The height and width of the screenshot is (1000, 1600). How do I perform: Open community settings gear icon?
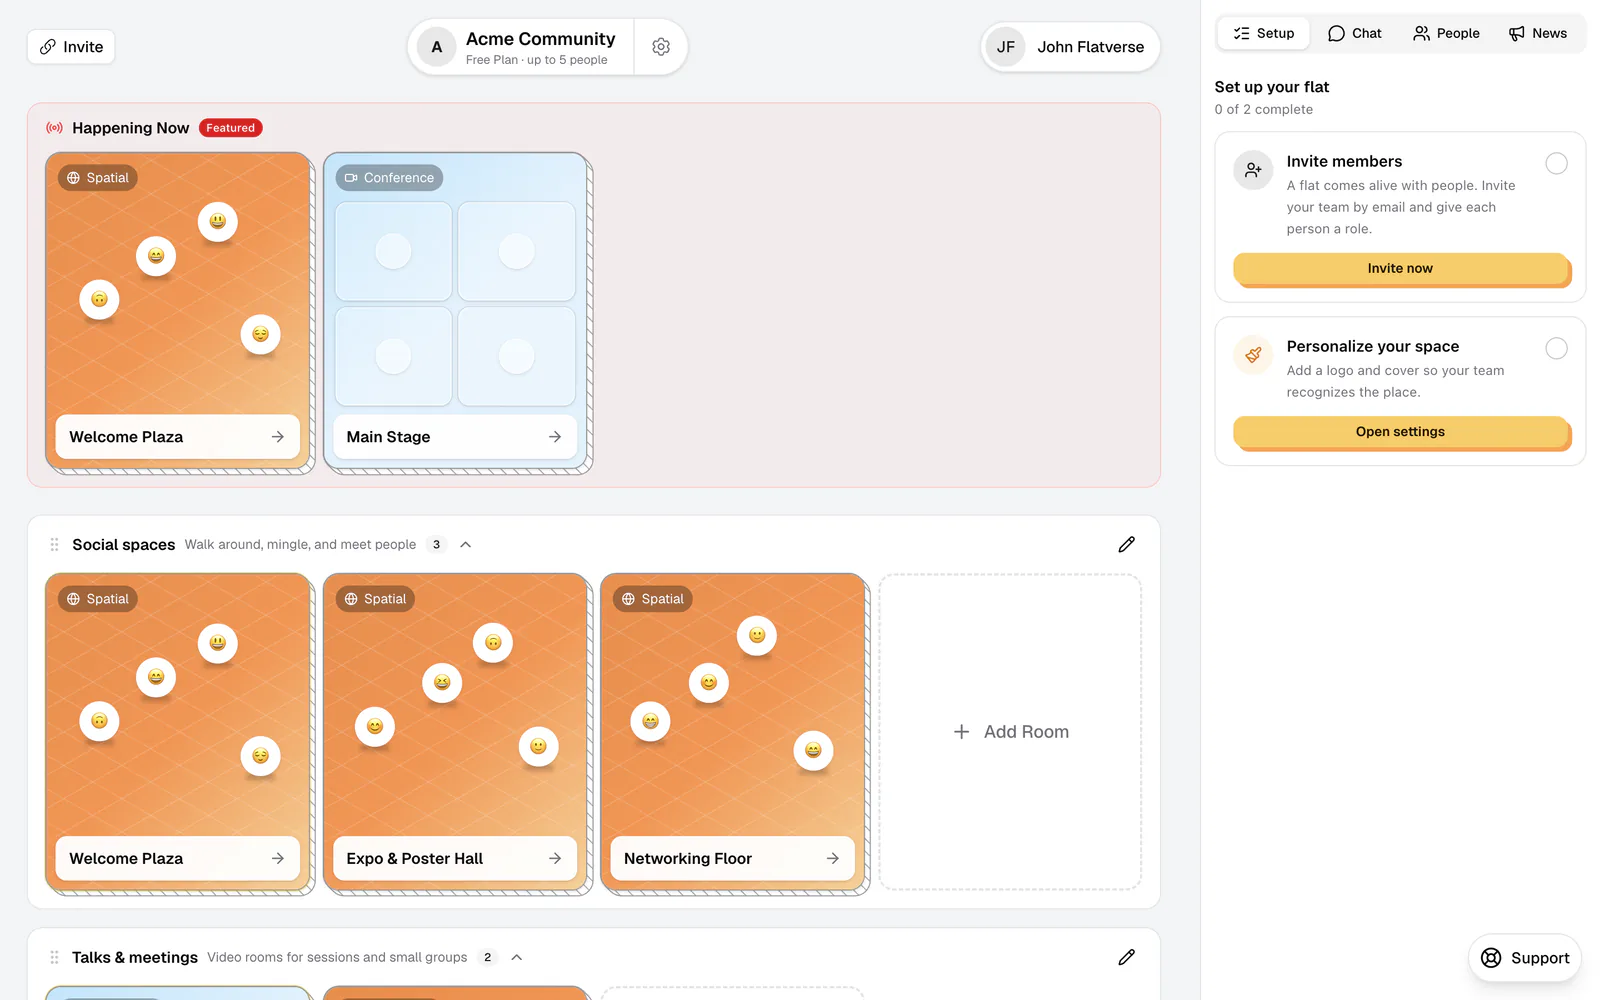(661, 47)
